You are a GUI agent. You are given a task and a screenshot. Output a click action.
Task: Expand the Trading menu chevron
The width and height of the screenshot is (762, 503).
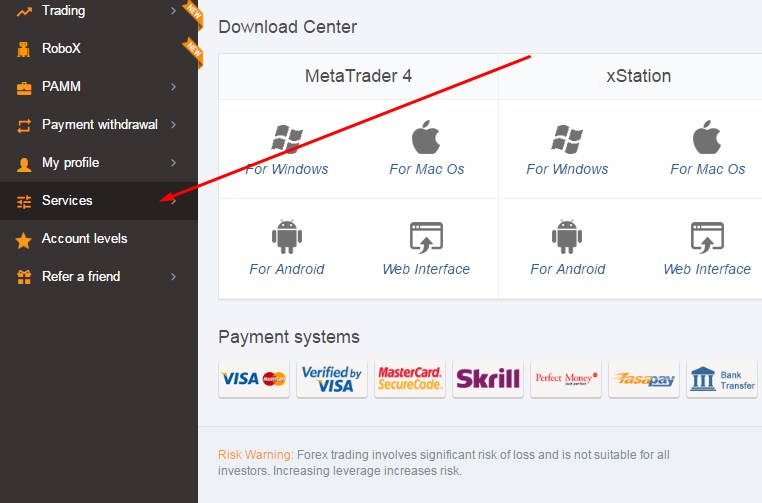coord(173,11)
